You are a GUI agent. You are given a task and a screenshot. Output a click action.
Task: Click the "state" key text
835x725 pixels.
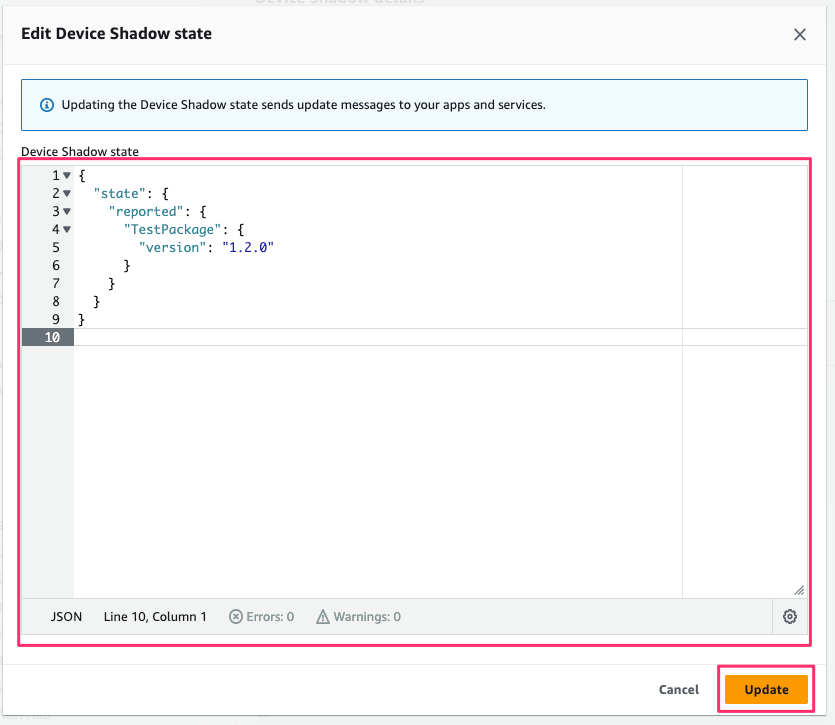pyautogui.click(x=119, y=193)
